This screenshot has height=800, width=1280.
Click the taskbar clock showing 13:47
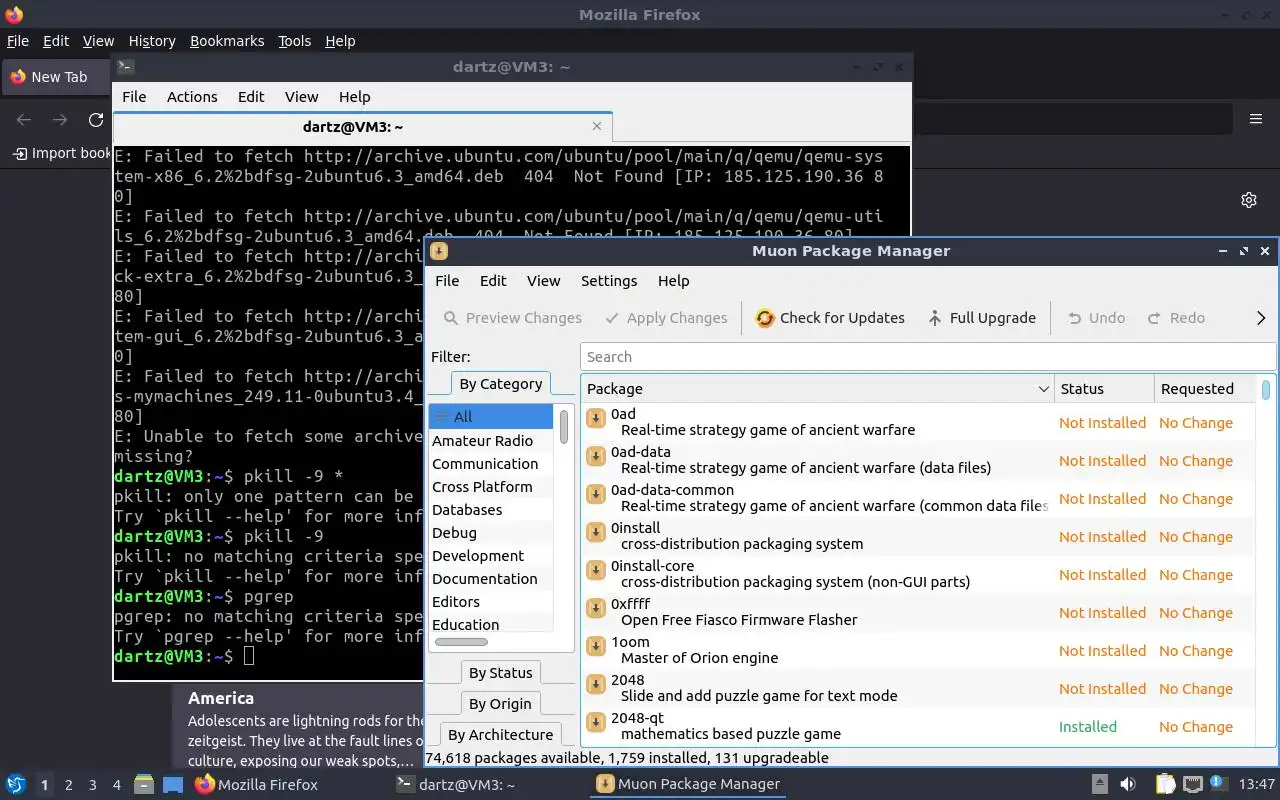click(1257, 785)
